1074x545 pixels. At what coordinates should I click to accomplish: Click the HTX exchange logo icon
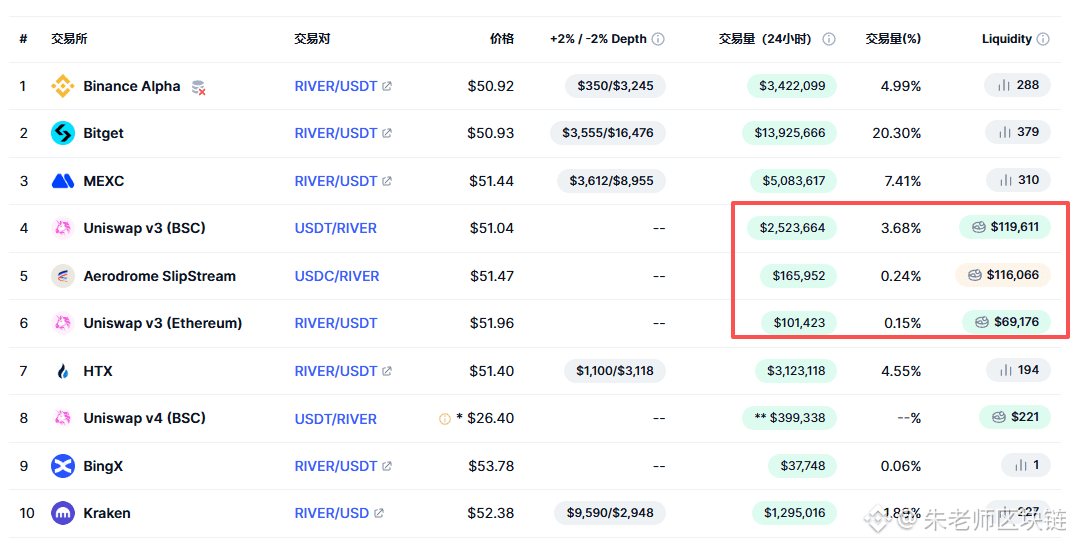pyautogui.click(x=63, y=371)
